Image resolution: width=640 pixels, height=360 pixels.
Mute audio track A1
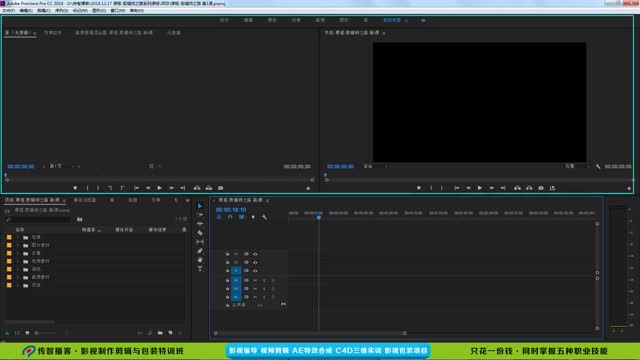[255, 280]
